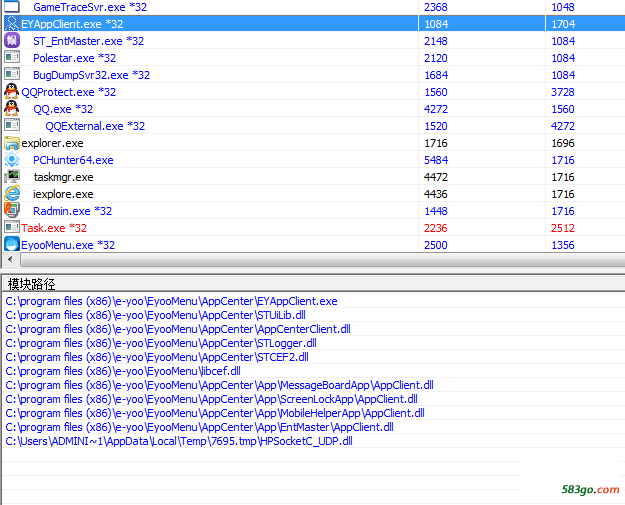Click the 模块路径 column header
625x505 pixels.
[x=314, y=284]
